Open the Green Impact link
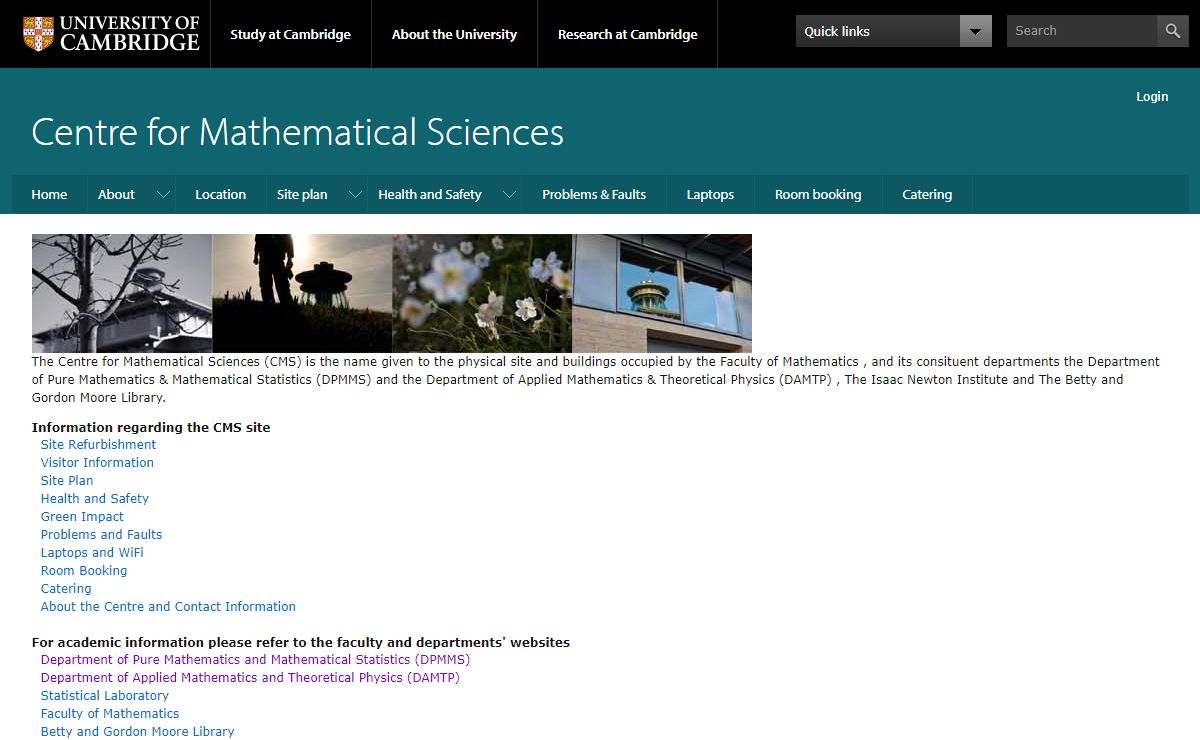Viewport: 1200px width, 740px height. (x=82, y=517)
